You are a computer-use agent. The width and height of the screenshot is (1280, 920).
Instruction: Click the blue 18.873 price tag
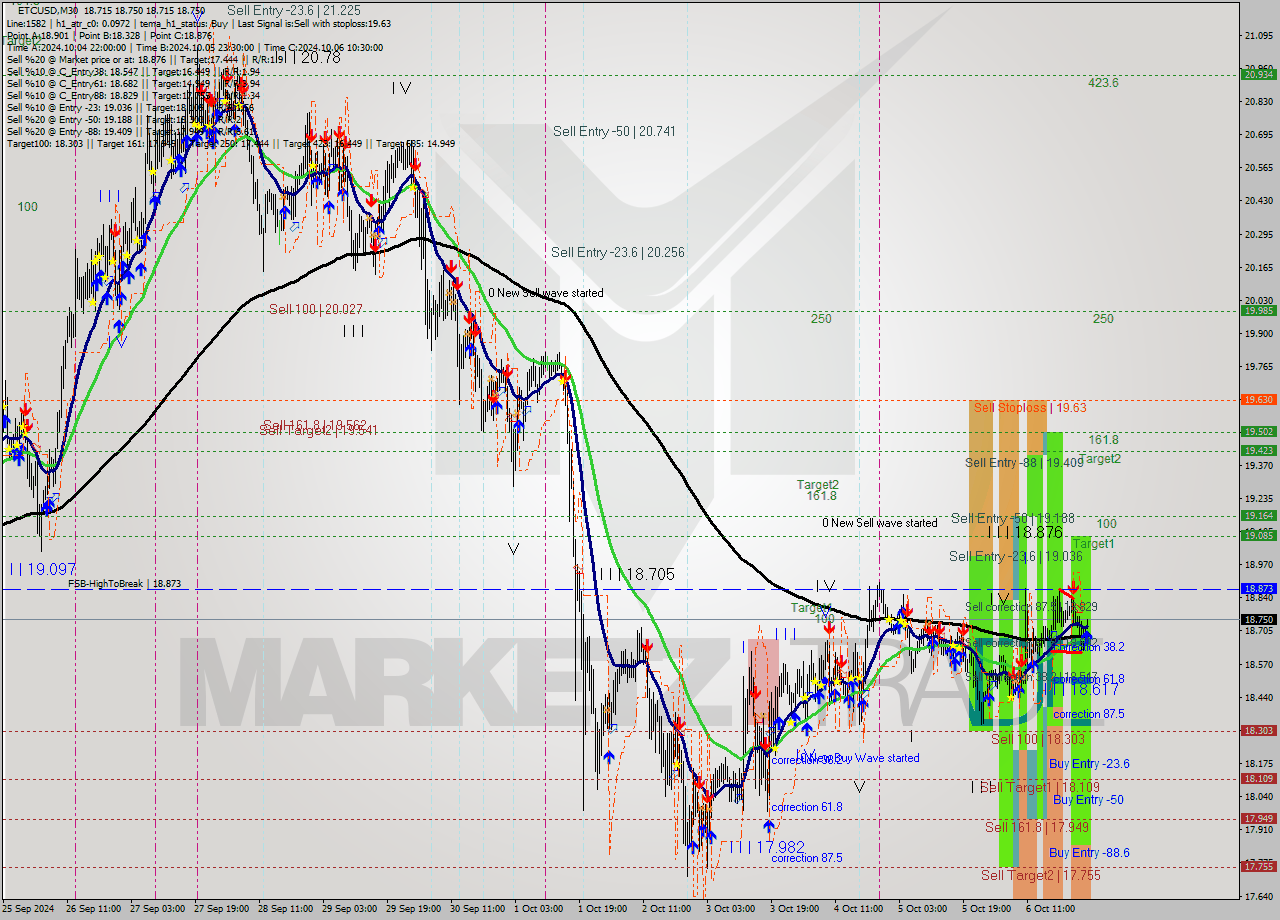point(1258,588)
